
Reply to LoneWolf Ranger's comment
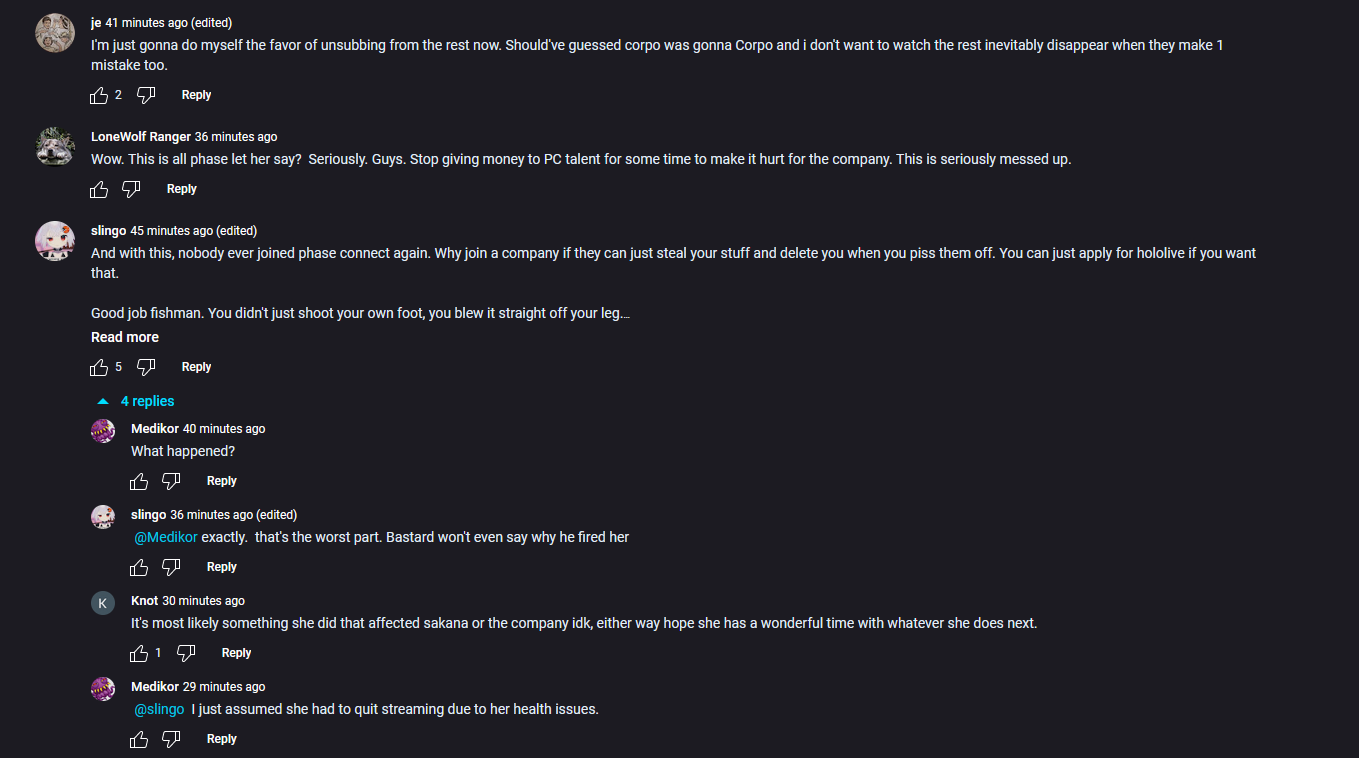tap(182, 189)
